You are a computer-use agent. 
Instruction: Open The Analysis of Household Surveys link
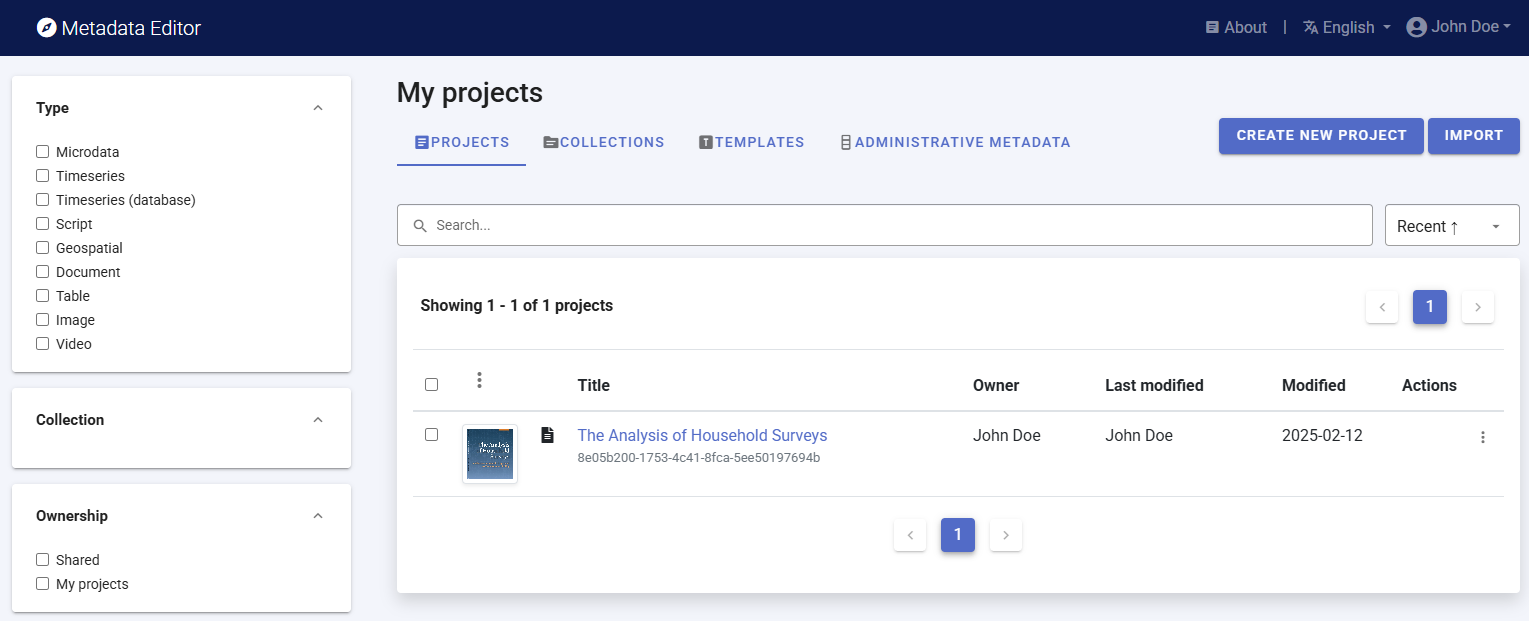(x=702, y=436)
